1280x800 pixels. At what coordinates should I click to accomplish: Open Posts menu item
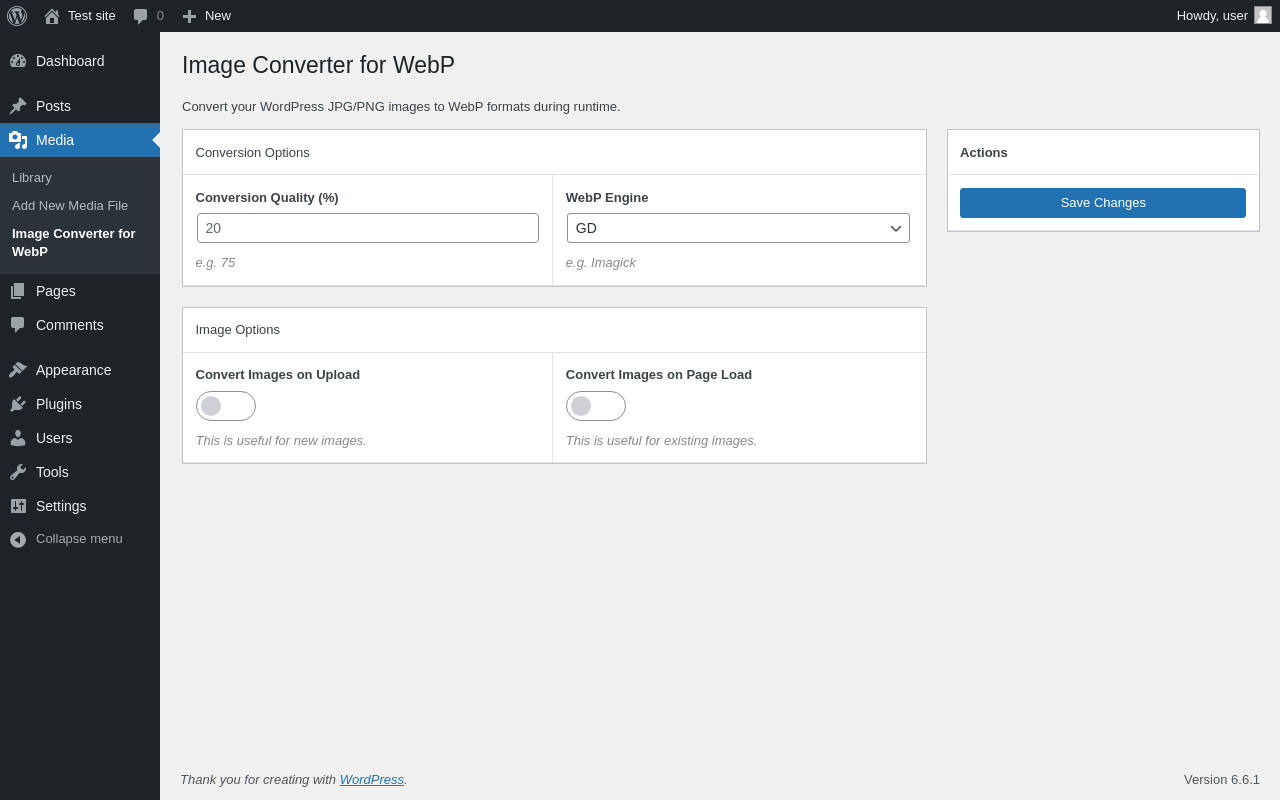(x=80, y=106)
